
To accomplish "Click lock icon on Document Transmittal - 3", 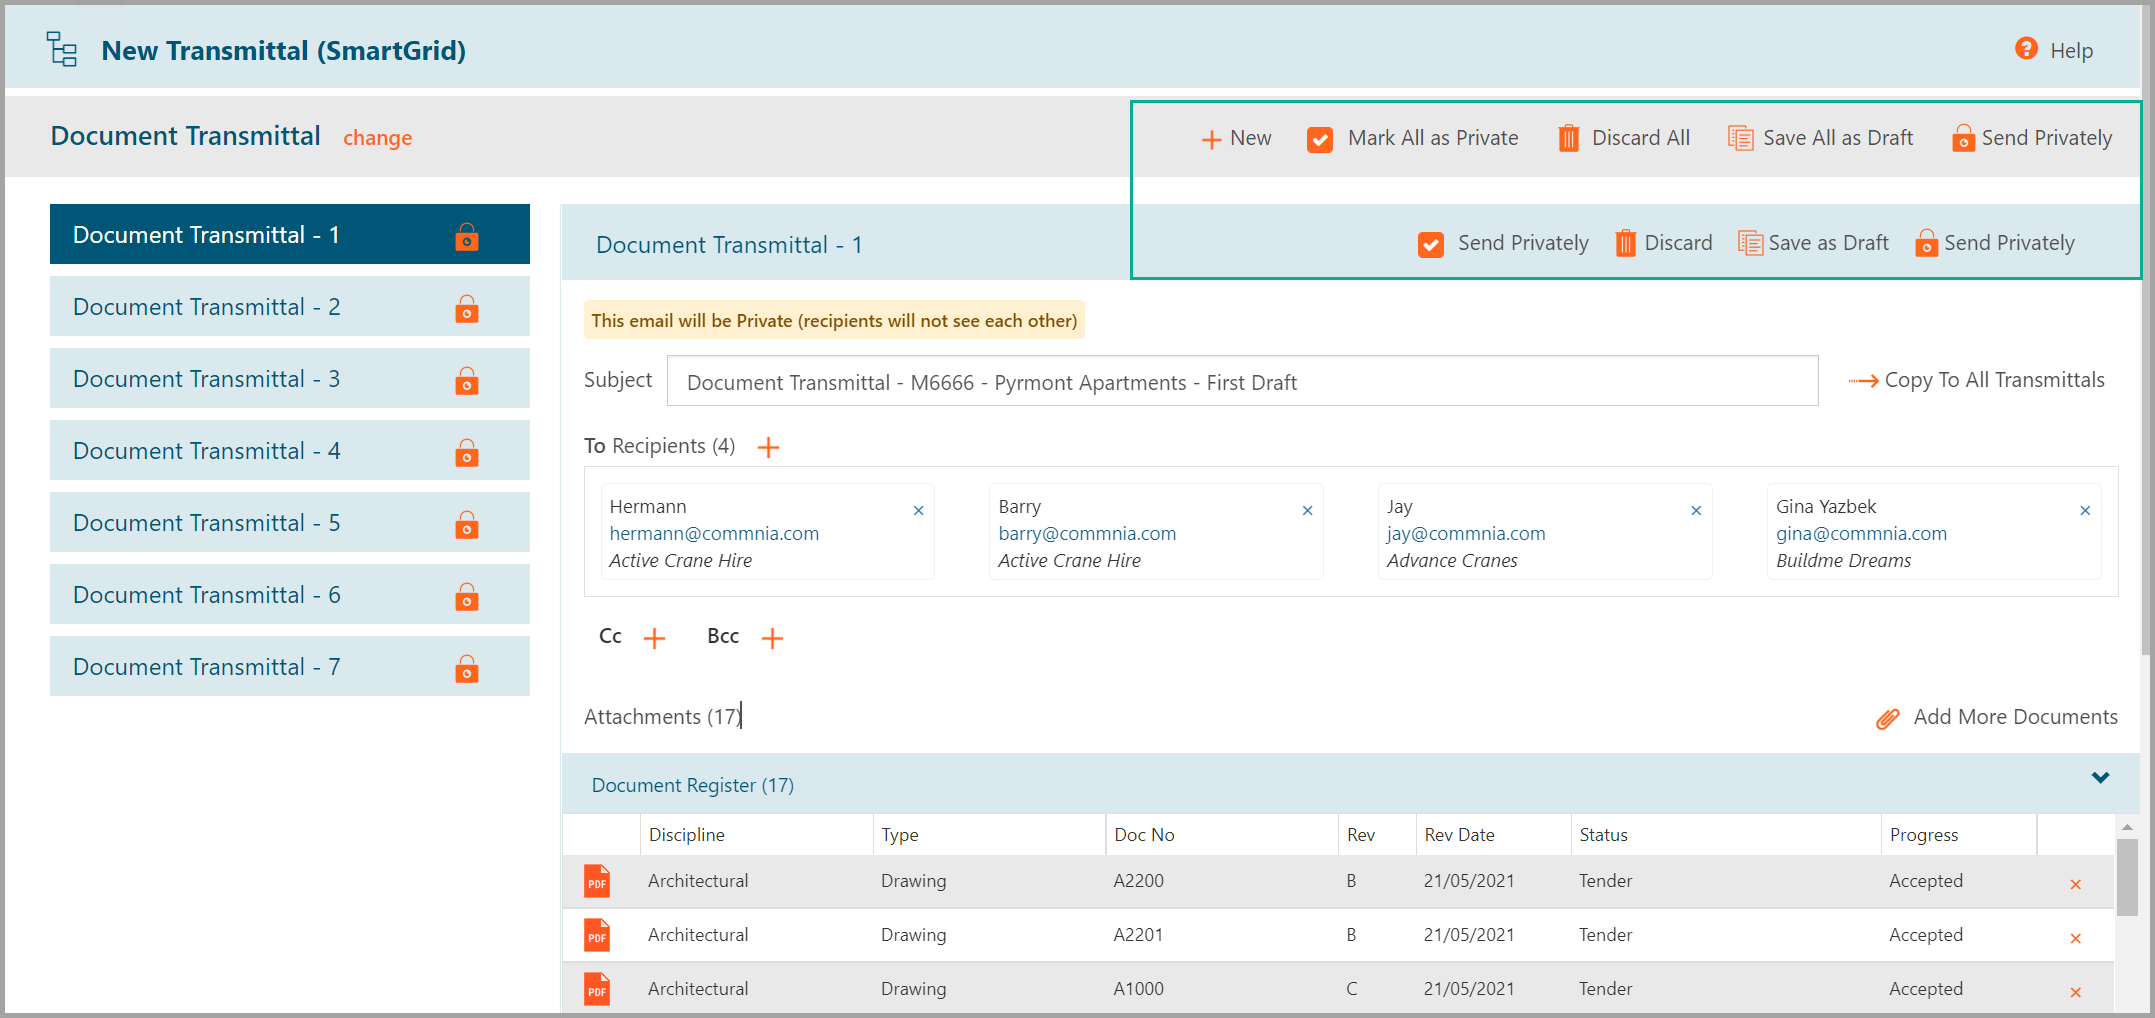I will 467,380.
